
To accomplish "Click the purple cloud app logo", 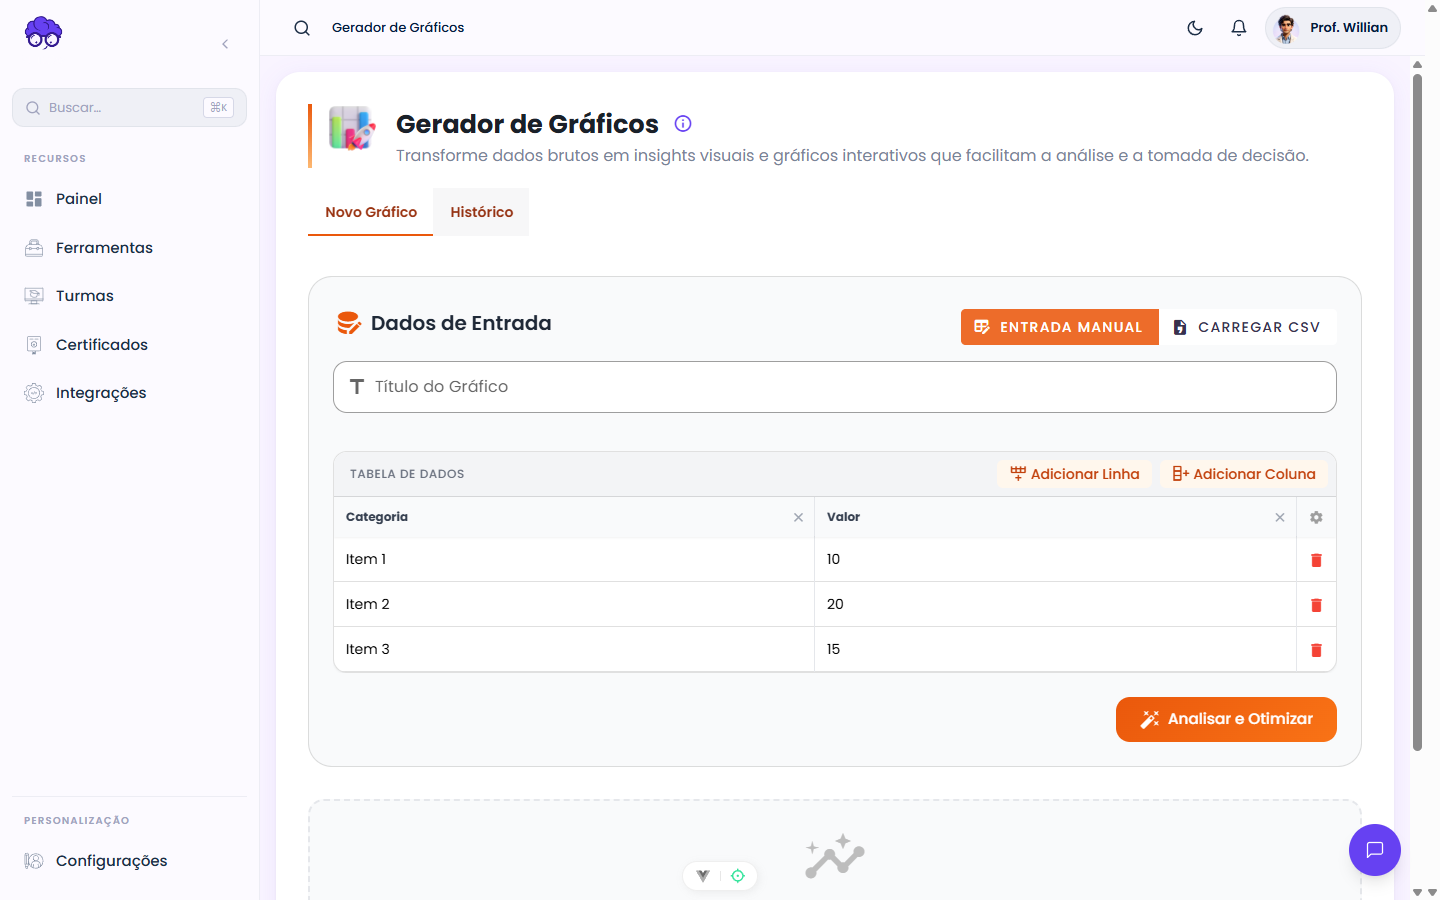I will pos(43,32).
